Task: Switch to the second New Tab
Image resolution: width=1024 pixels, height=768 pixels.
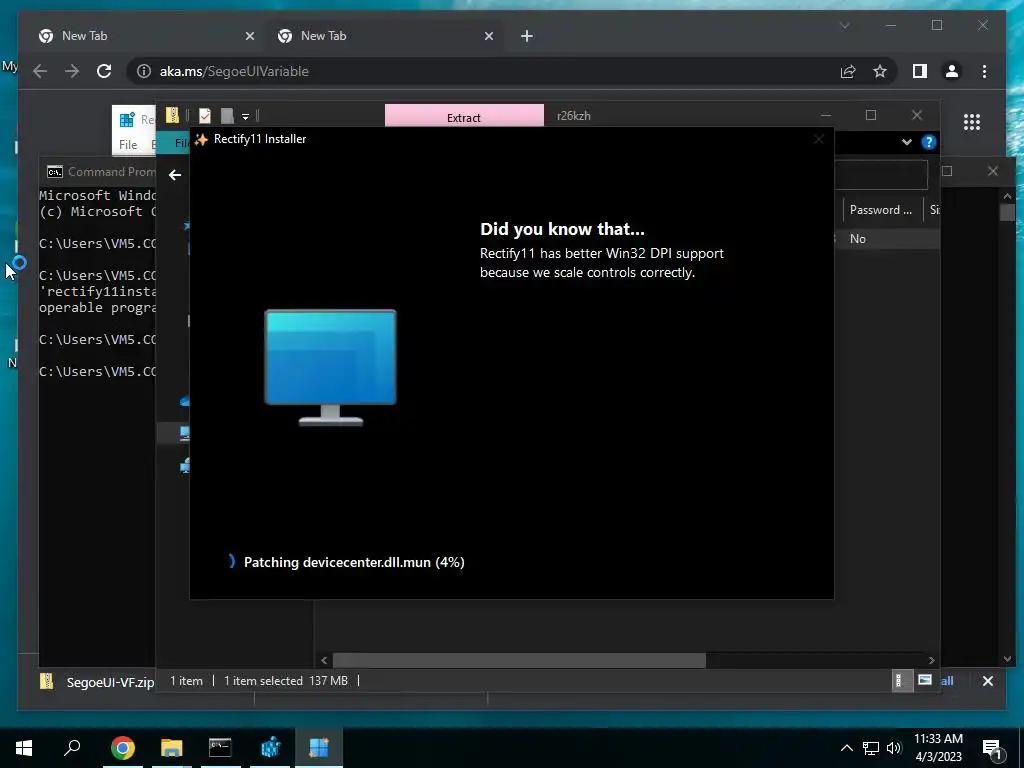Action: [382, 36]
